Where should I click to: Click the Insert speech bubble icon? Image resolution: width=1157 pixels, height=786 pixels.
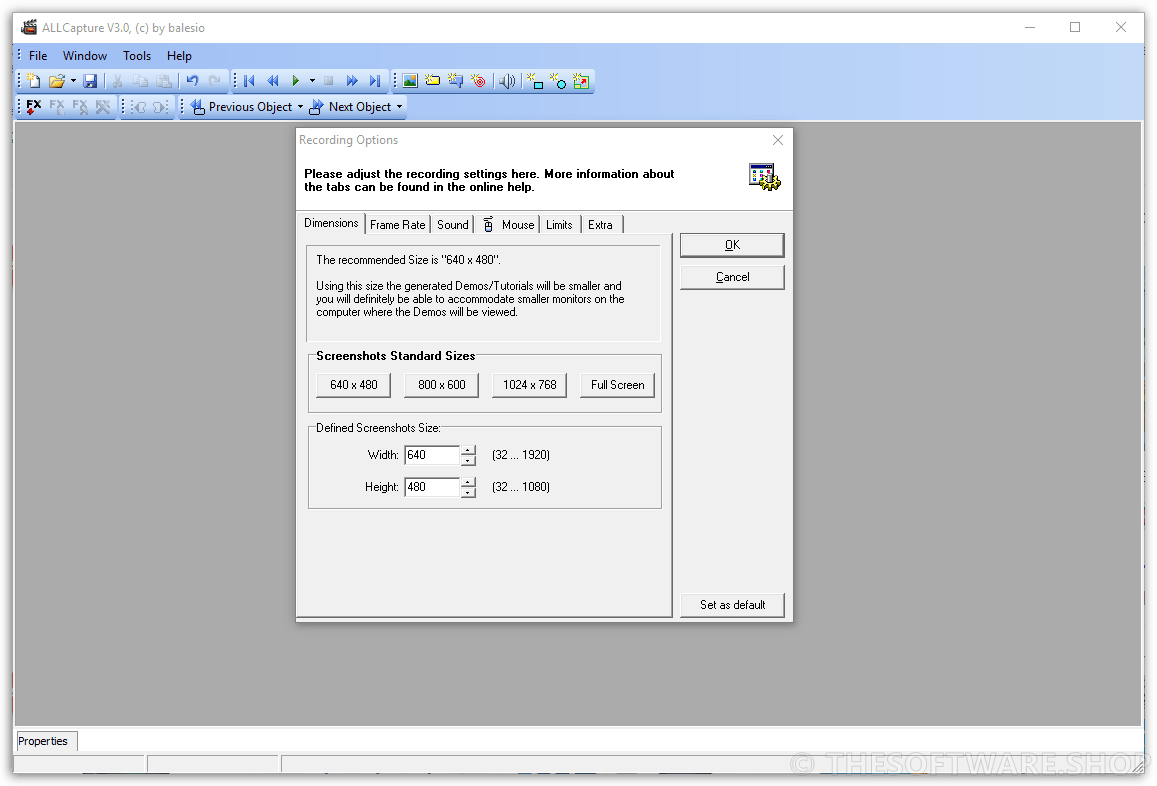tap(455, 81)
